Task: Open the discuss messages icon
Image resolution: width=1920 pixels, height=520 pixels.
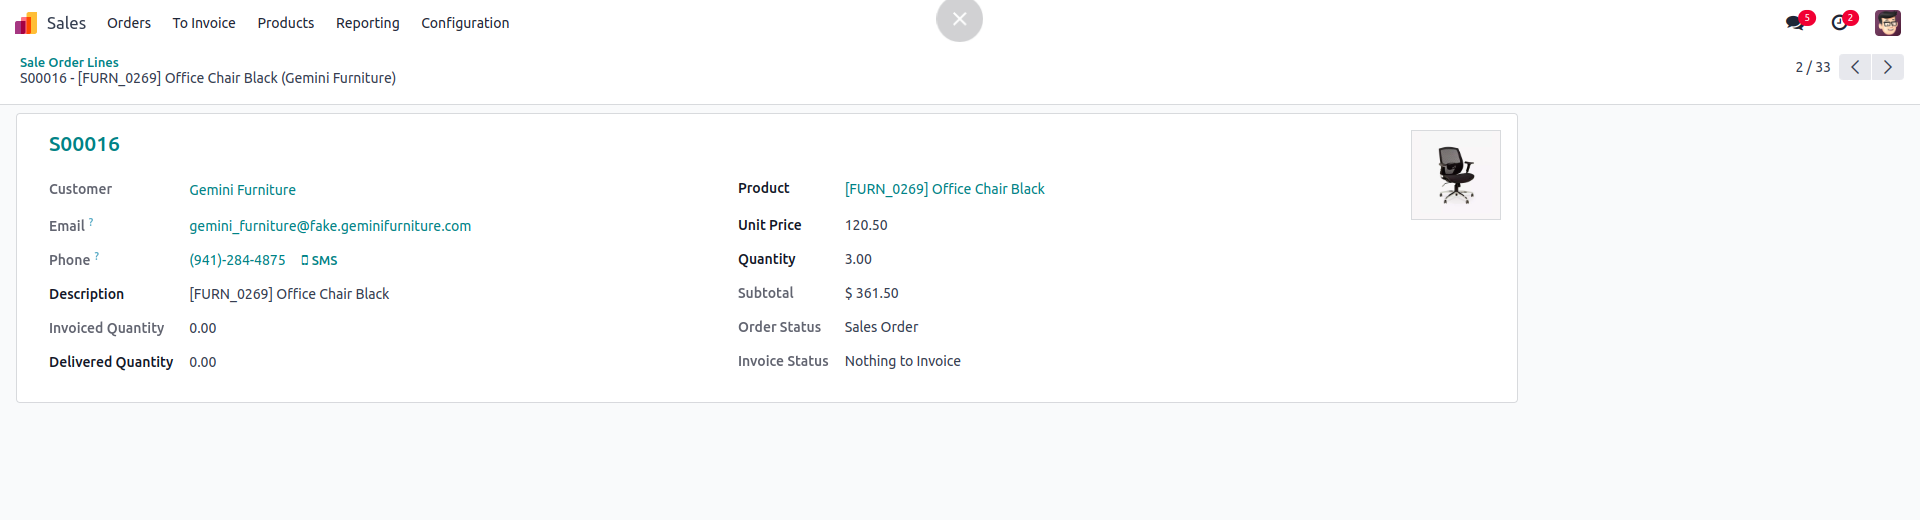Action: (x=1795, y=23)
